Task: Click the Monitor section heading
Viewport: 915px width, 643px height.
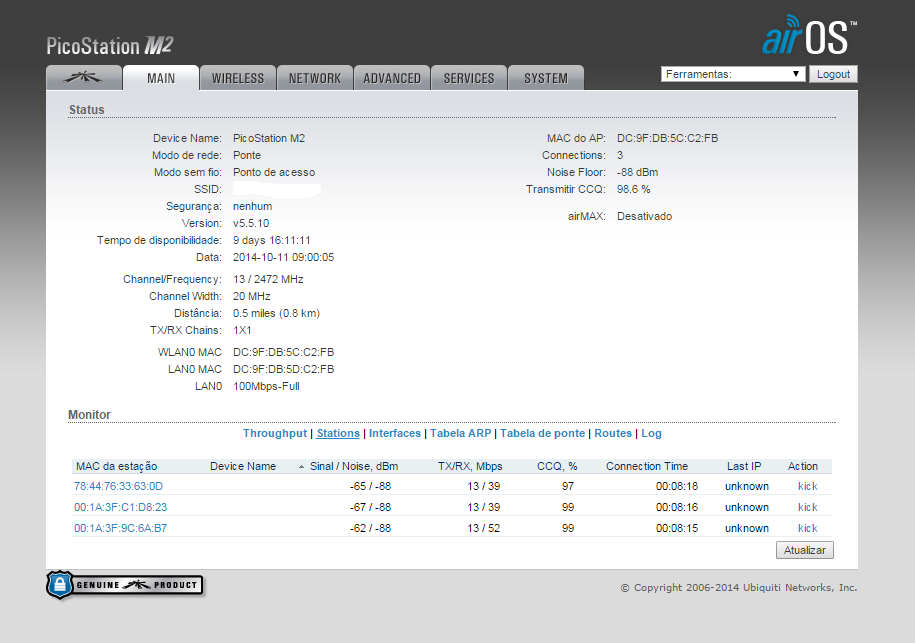Action: [89, 415]
